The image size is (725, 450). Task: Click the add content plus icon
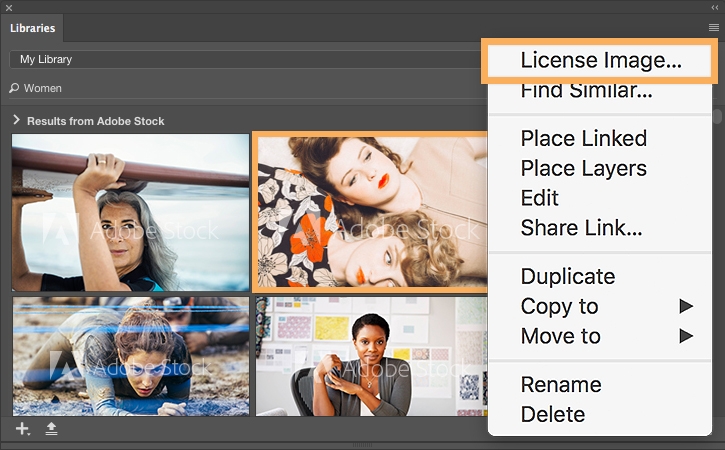coord(22,429)
